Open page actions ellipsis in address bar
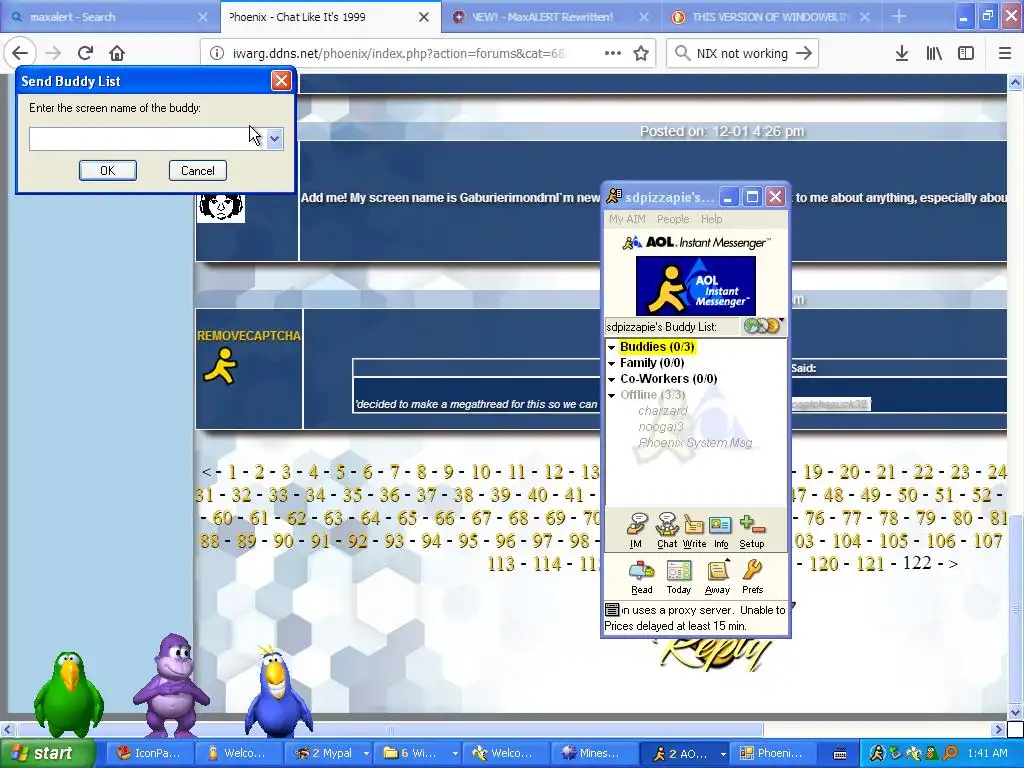This screenshot has width=1024, height=768. point(613,53)
